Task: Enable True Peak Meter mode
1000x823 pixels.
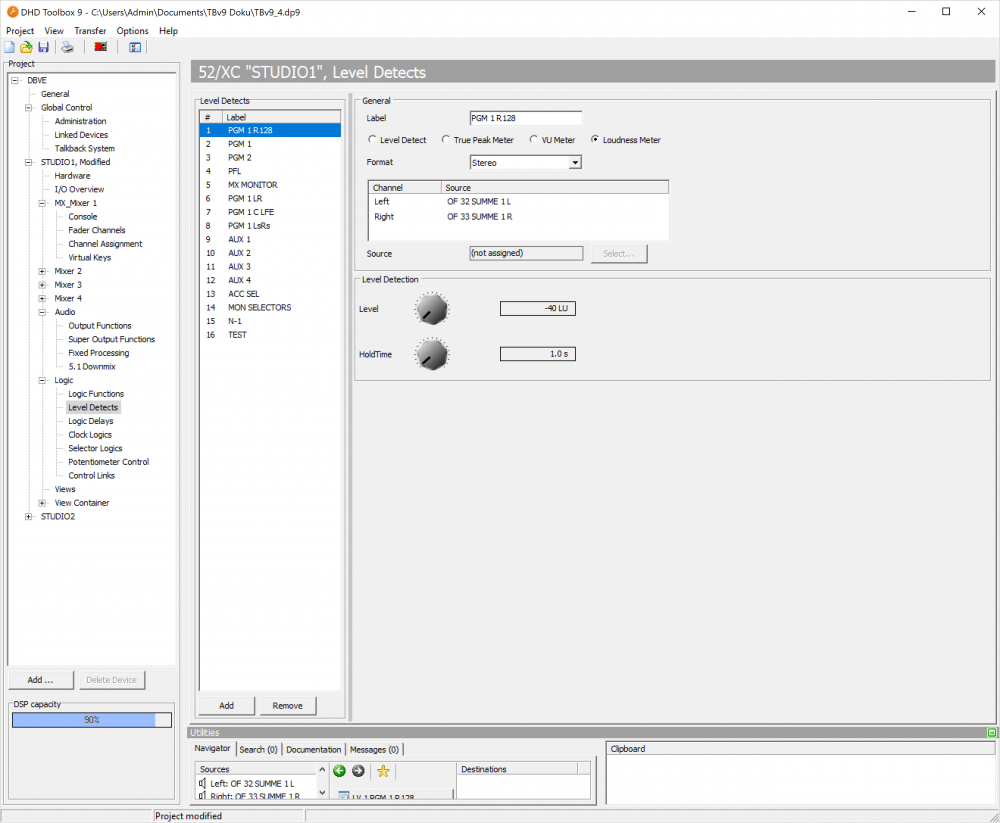Action: tap(448, 139)
